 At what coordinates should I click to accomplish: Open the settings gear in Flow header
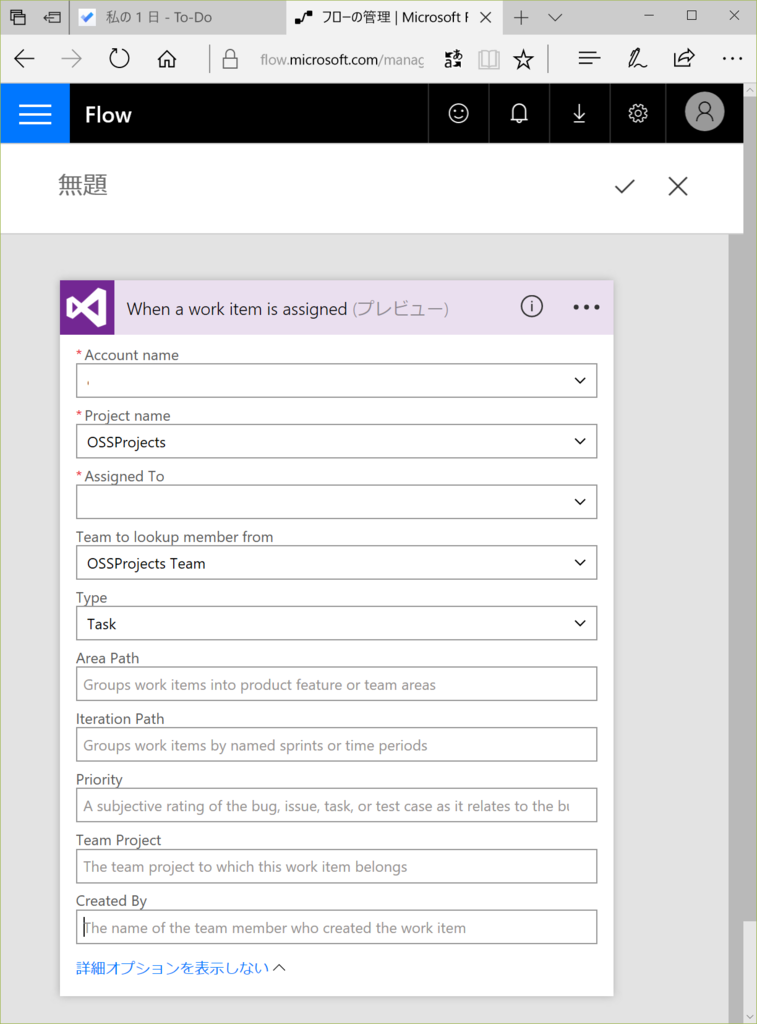[x=637, y=114]
